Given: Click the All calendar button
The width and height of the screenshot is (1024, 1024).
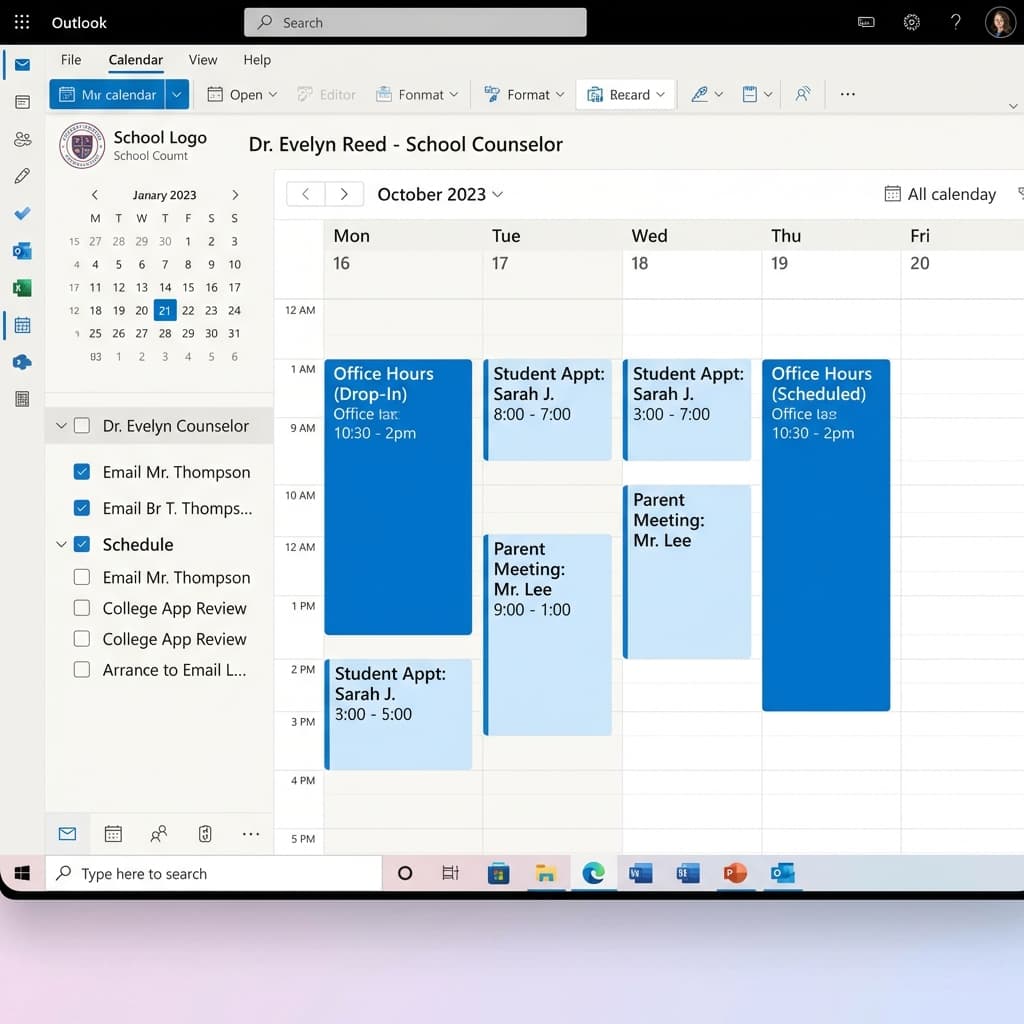Looking at the screenshot, I should pos(940,194).
